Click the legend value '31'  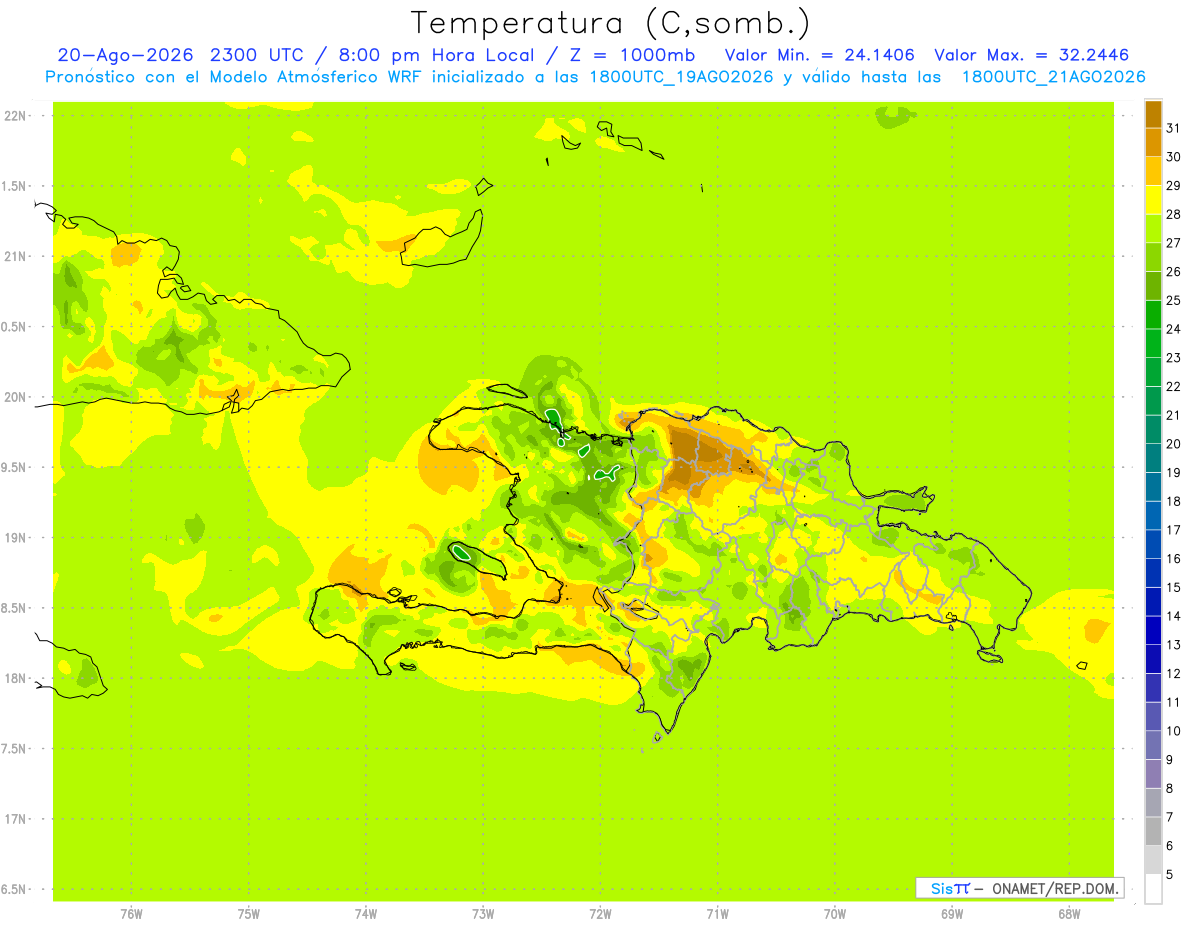(x=1174, y=128)
